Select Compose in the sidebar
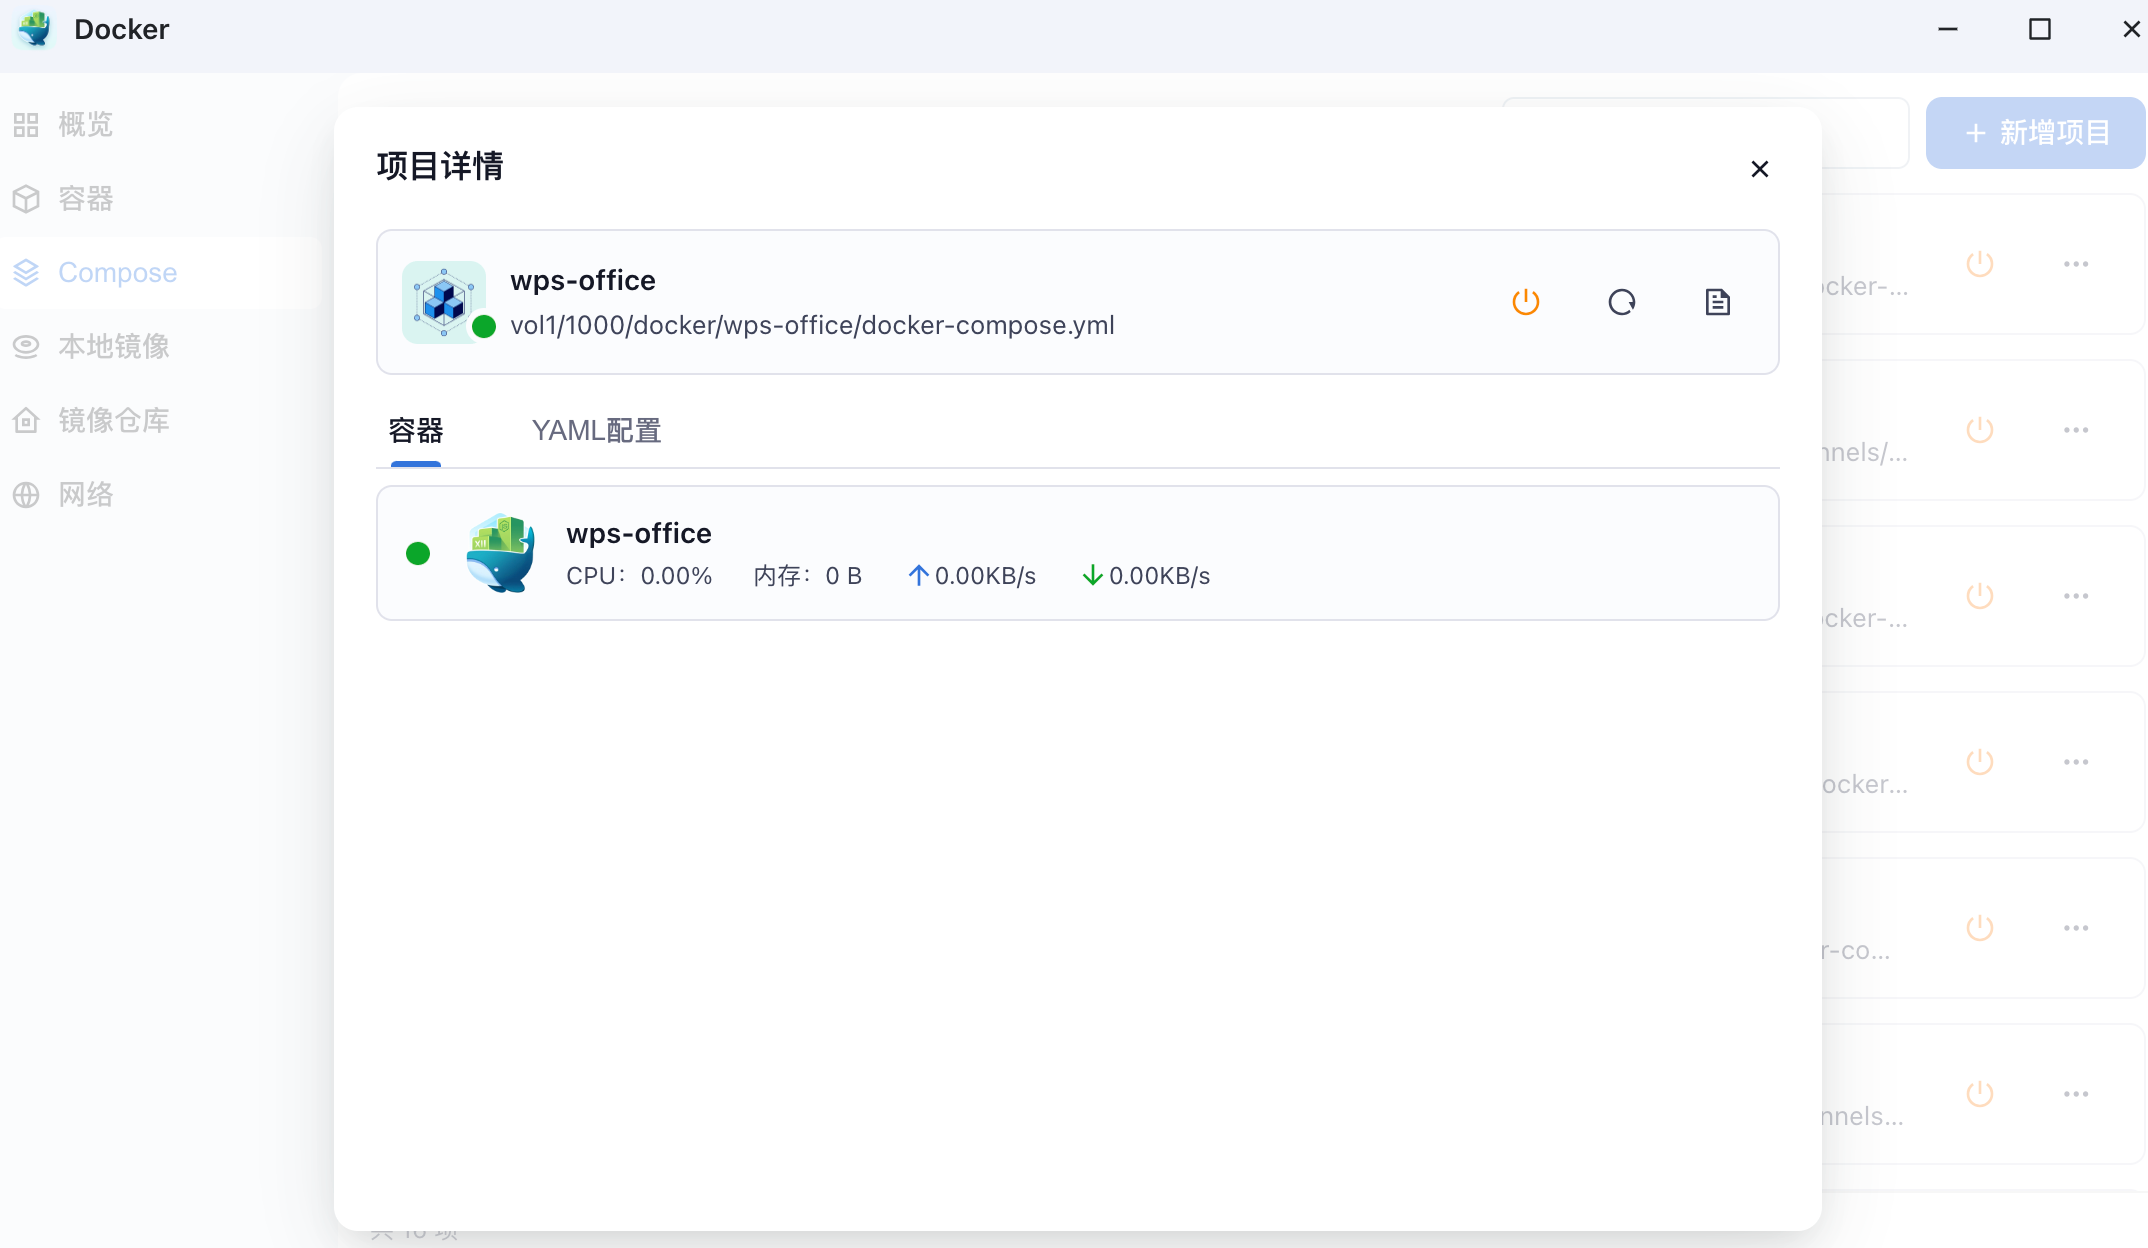The height and width of the screenshot is (1248, 2148). click(117, 273)
